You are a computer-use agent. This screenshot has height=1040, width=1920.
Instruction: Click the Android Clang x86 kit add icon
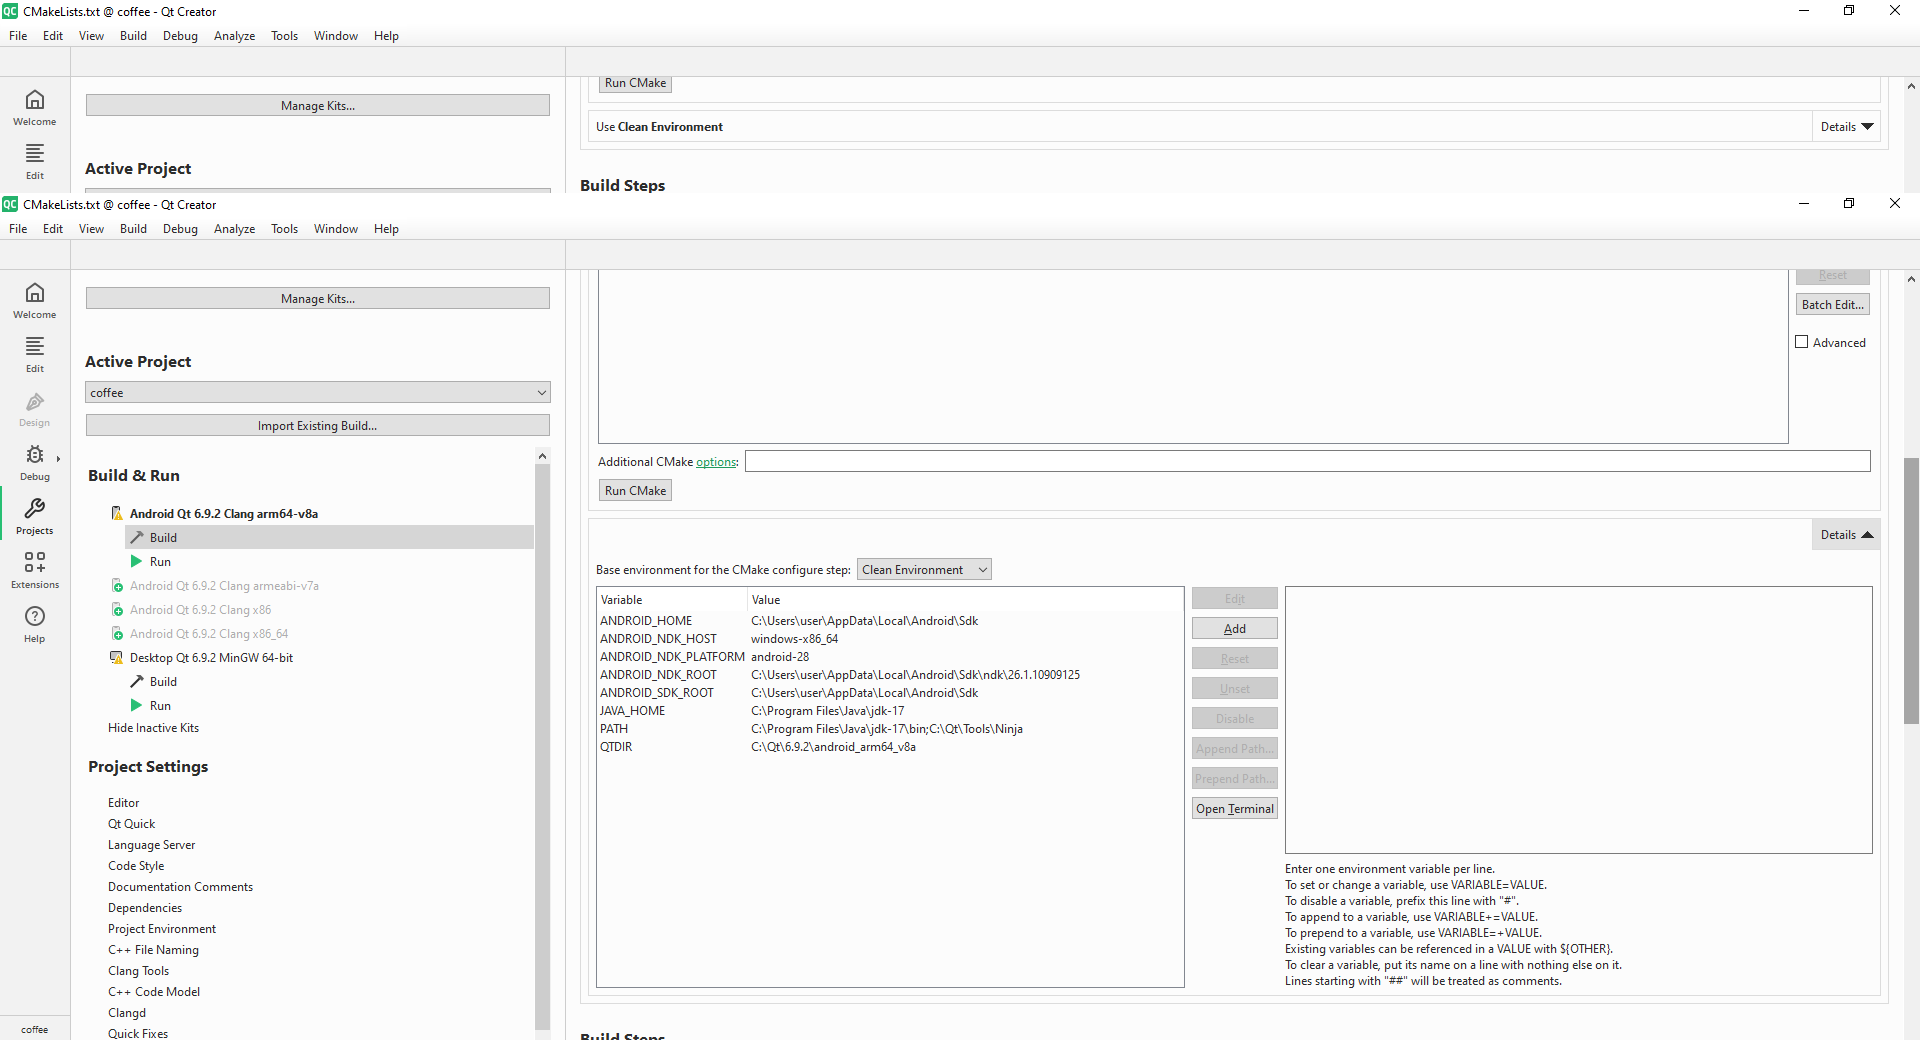(117, 609)
